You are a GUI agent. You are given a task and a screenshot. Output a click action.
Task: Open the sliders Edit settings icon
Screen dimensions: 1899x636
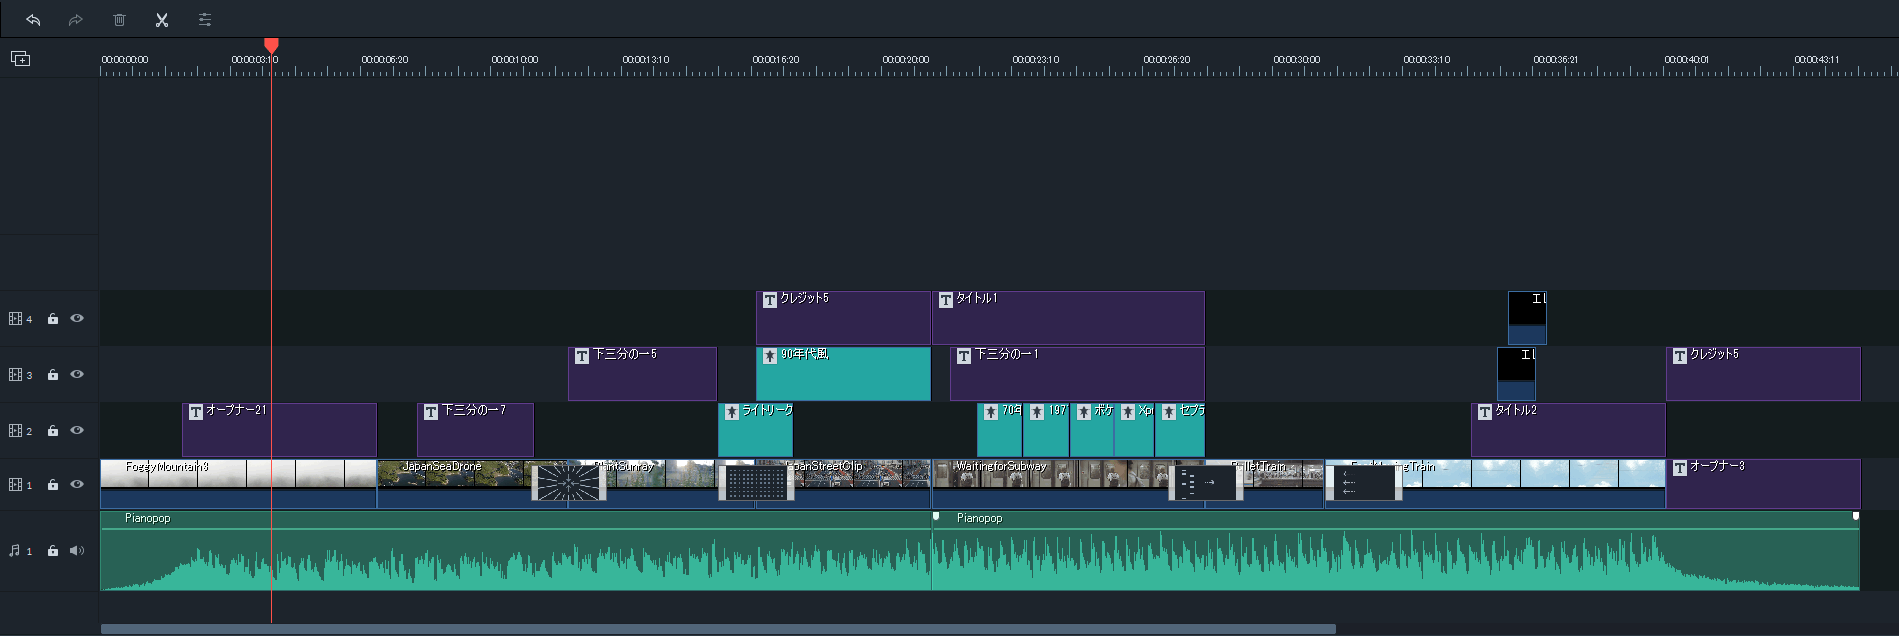point(205,20)
